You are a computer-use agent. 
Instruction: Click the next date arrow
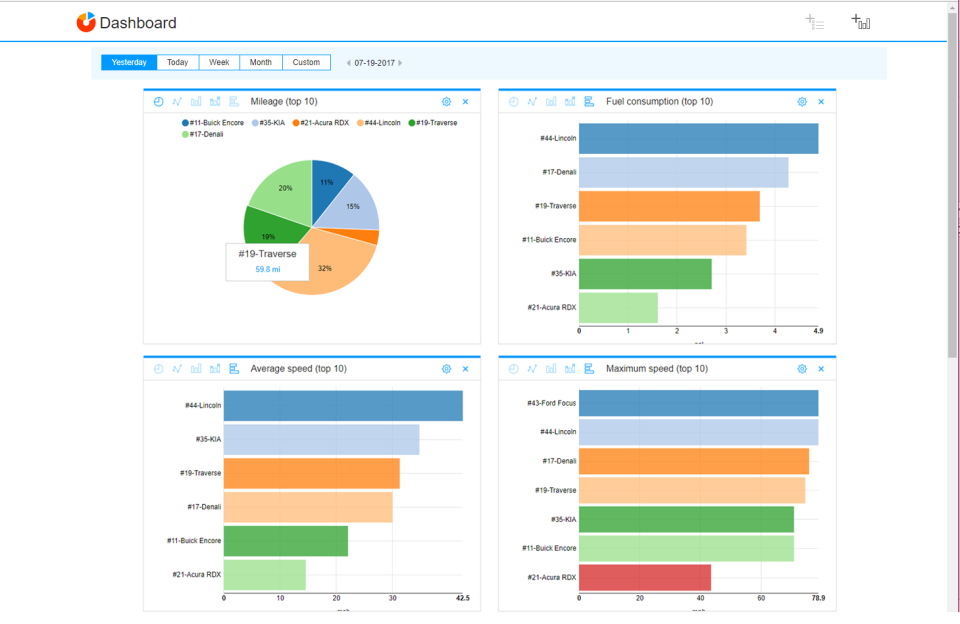click(x=399, y=61)
